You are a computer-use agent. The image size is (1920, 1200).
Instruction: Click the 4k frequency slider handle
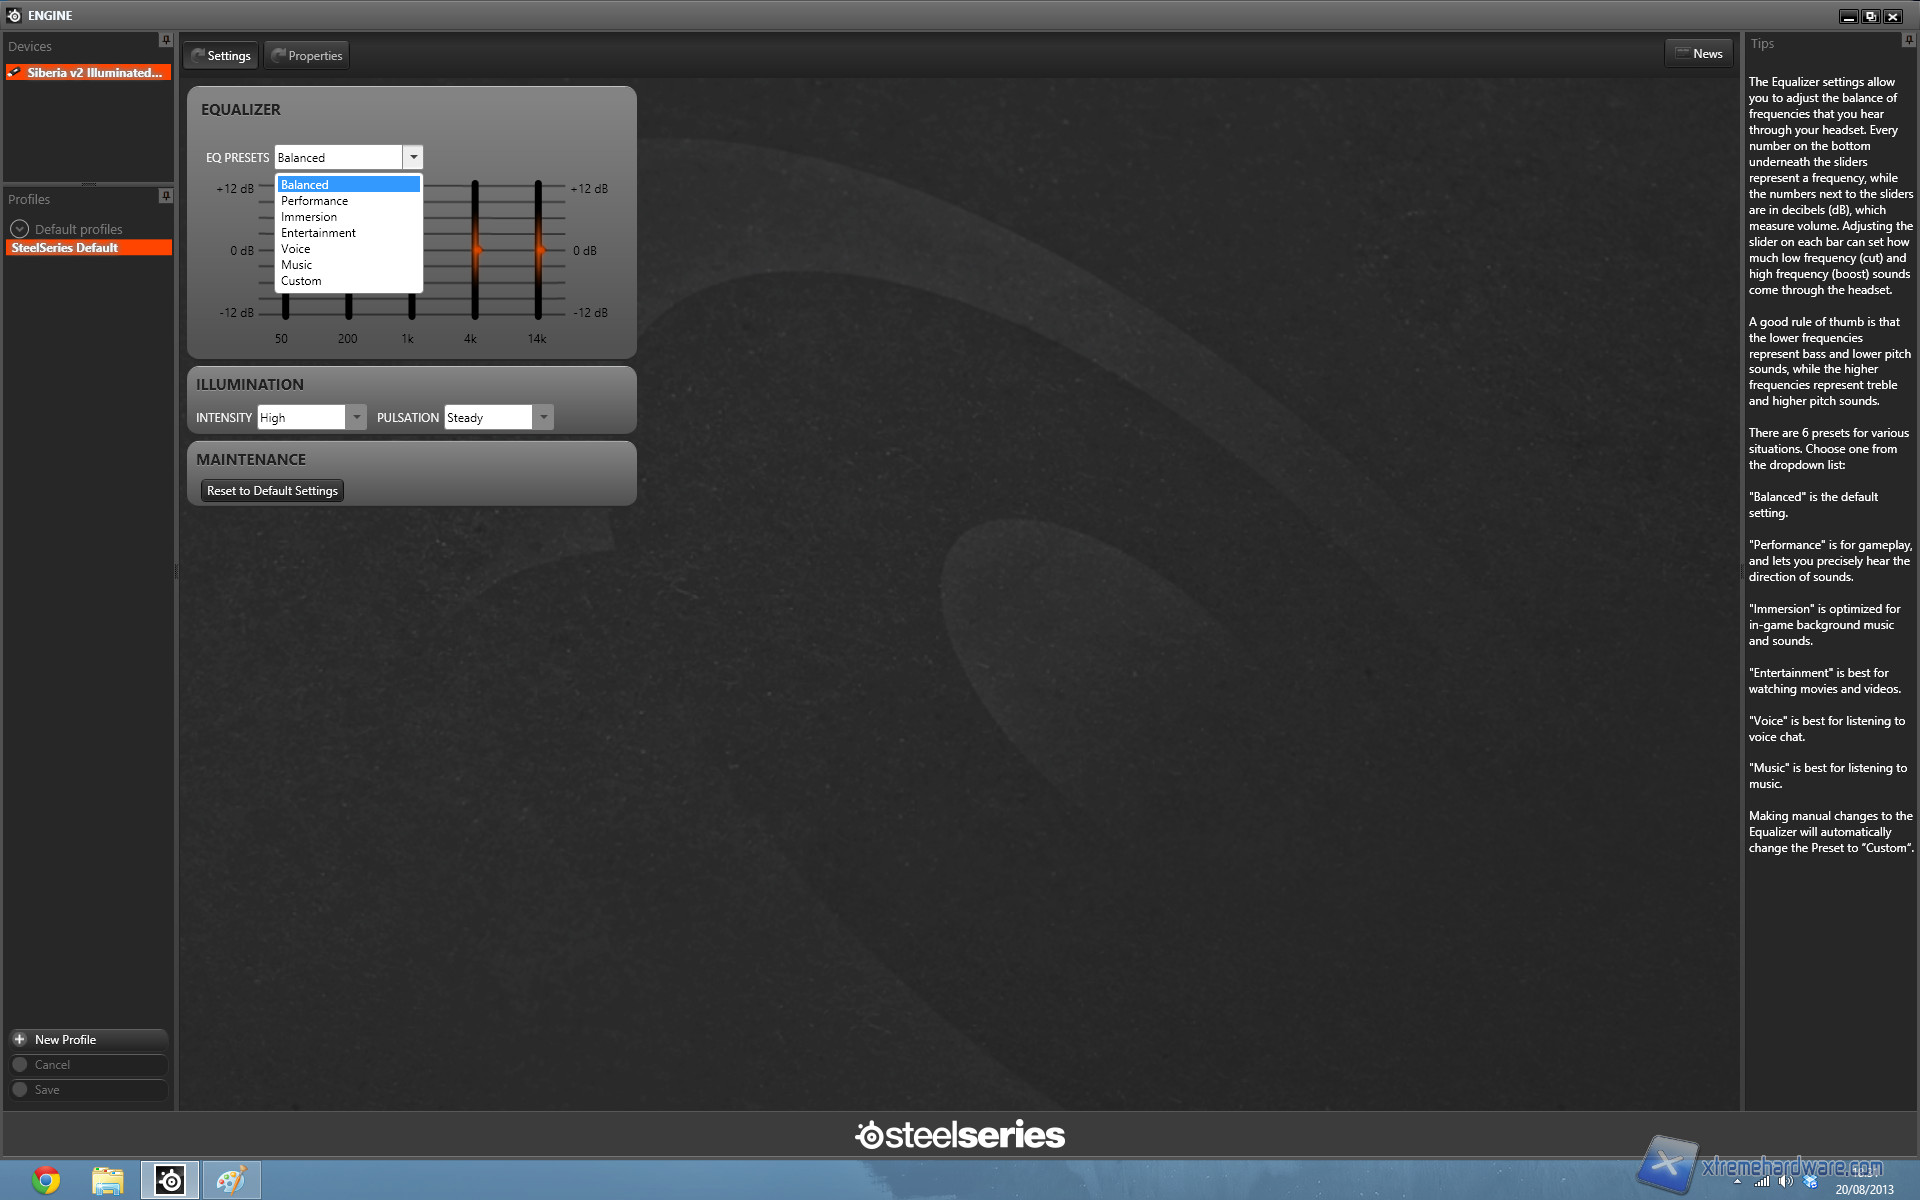[x=476, y=250]
